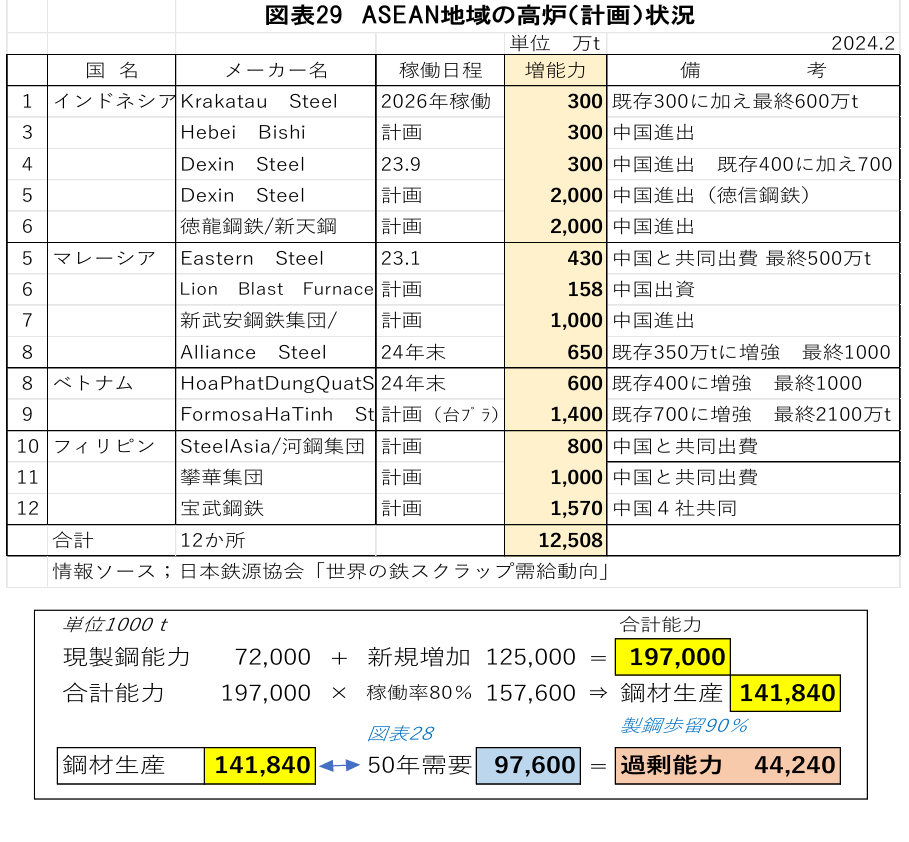Select the yellow 197,000 total capacity box
This screenshot has height=842, width=909.
(x=672, y=657)
